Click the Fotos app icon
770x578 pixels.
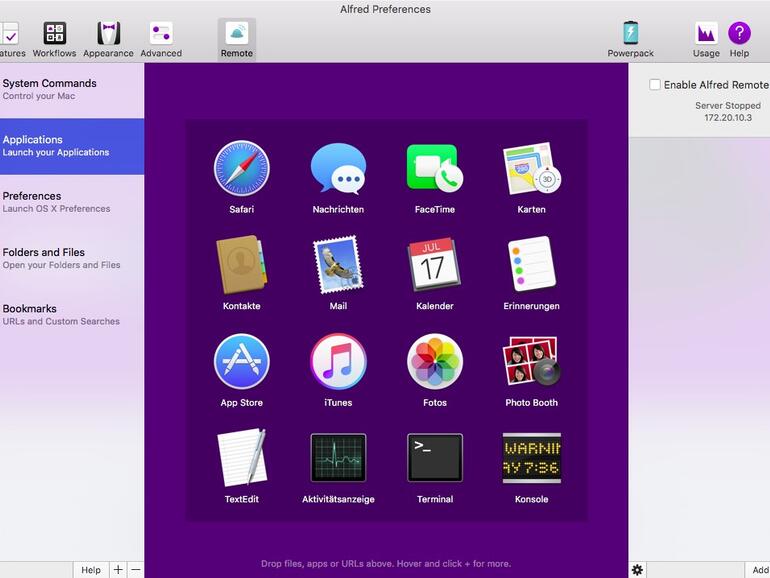tap(435, 362)
